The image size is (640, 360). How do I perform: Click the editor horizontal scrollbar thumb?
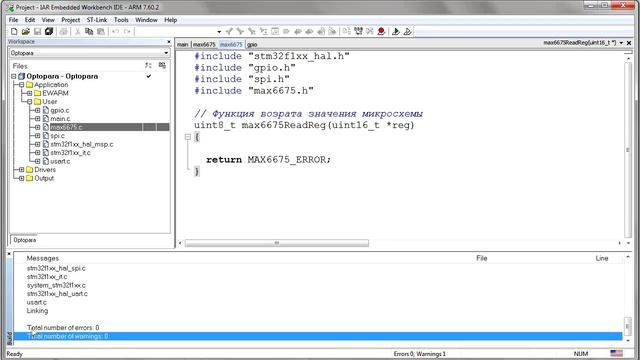(277, 243)
